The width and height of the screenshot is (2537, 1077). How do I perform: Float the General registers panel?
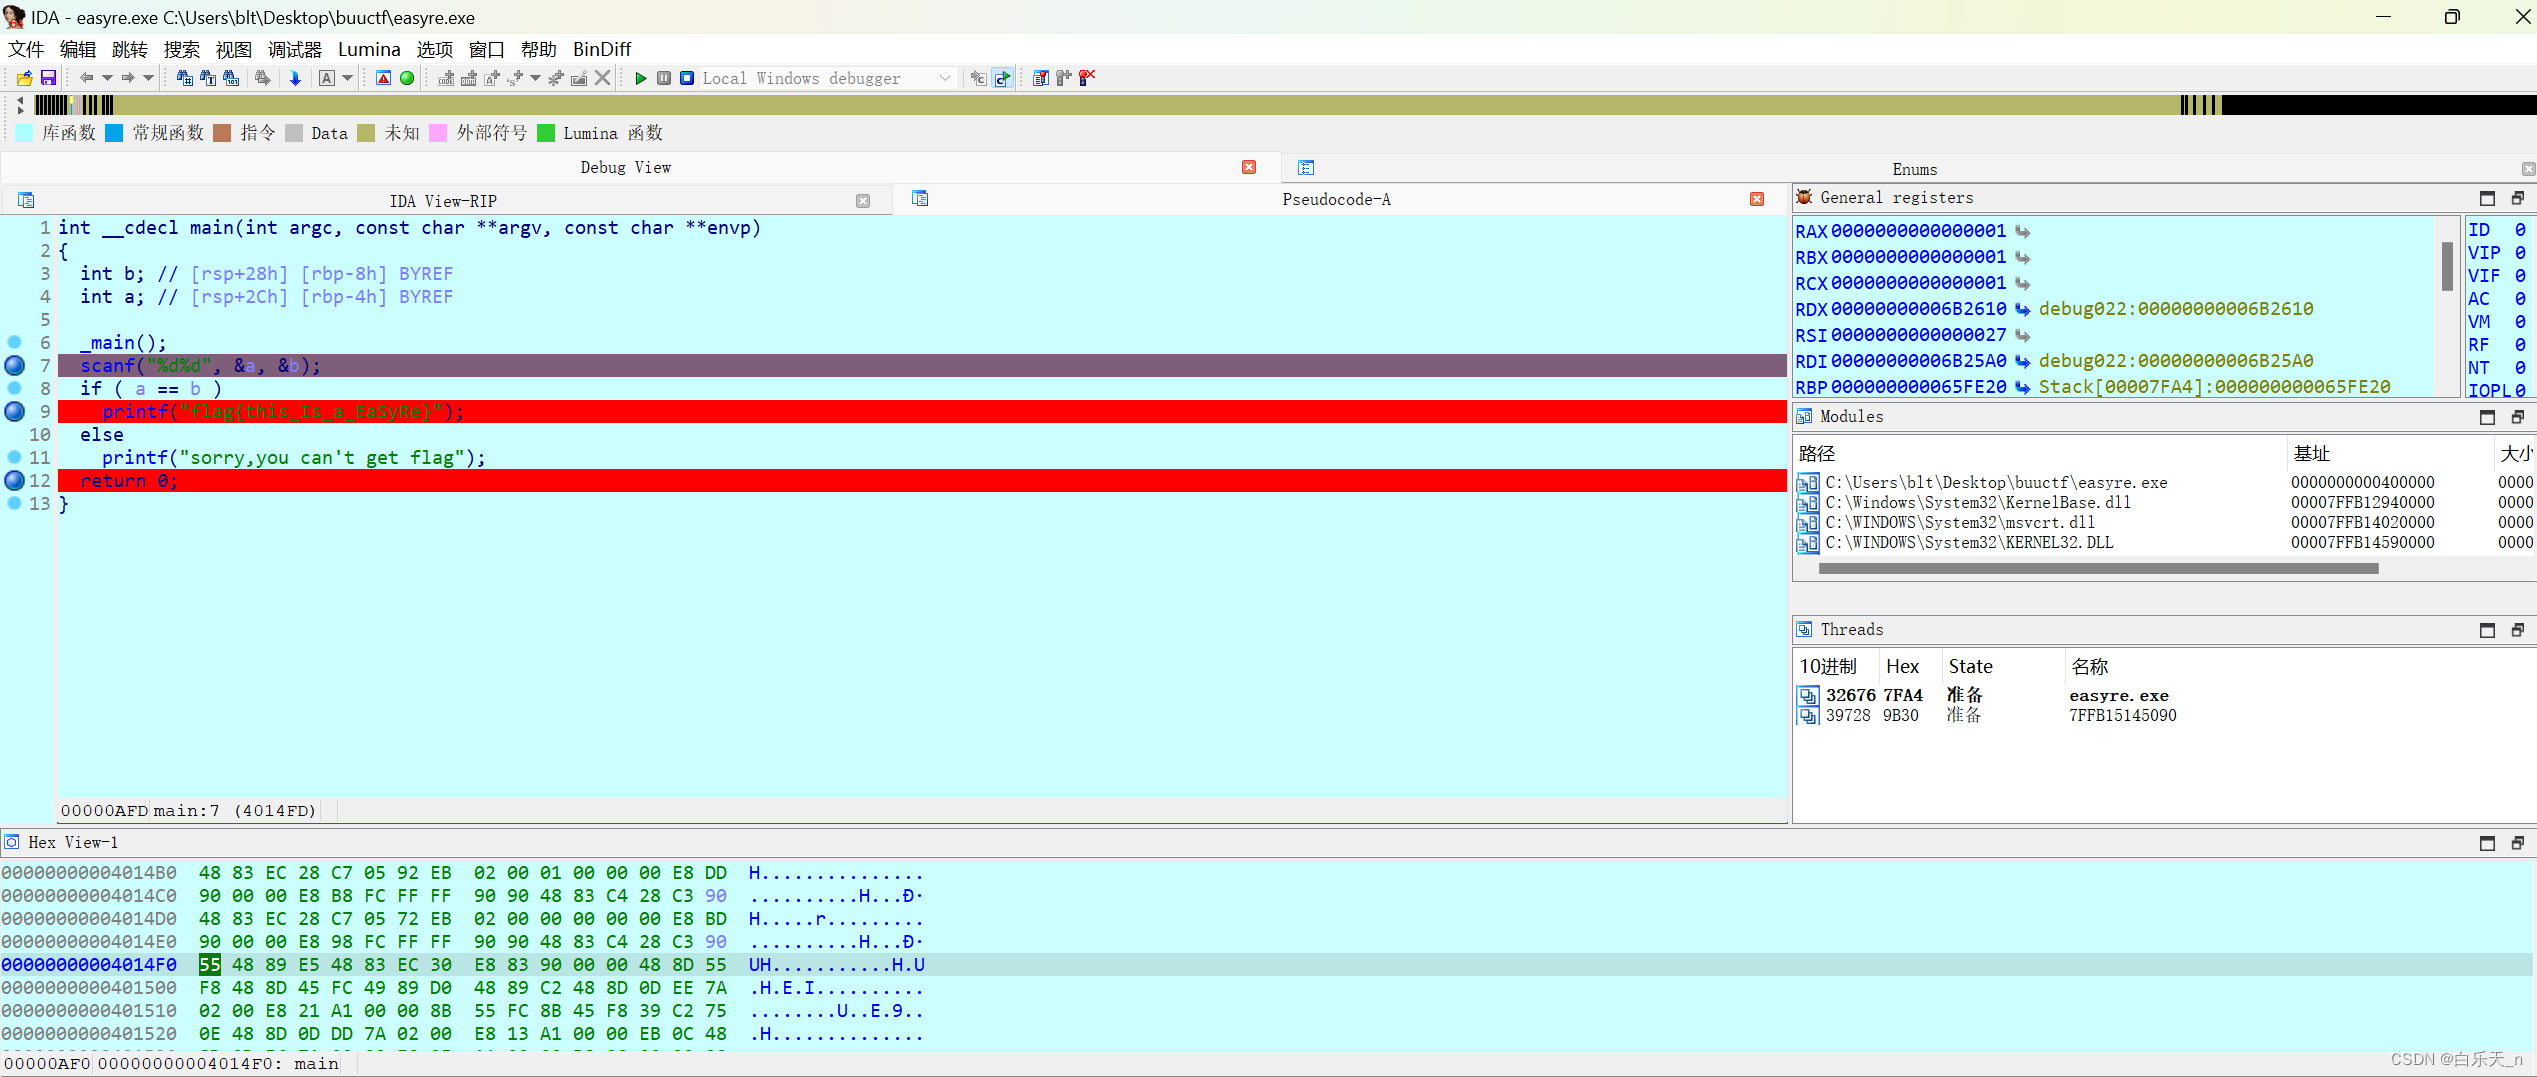[x=2518, y=198]
